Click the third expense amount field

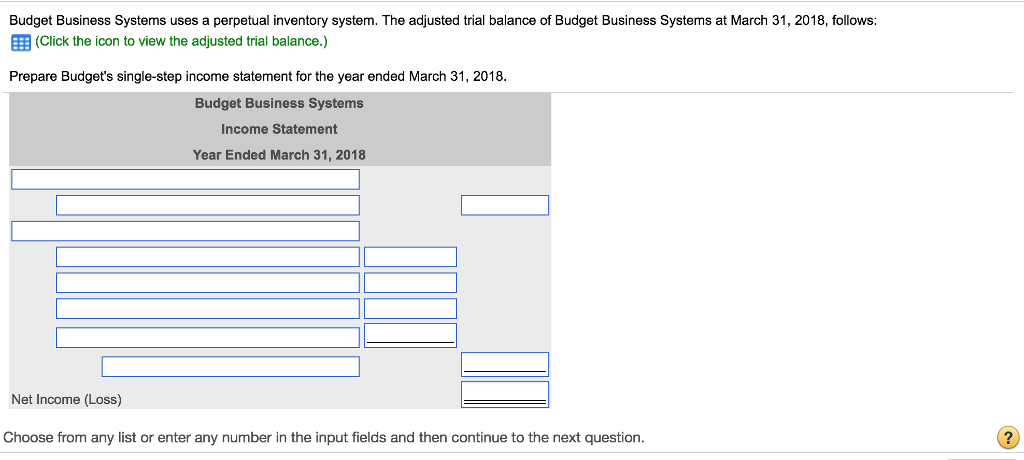(410, 308)
